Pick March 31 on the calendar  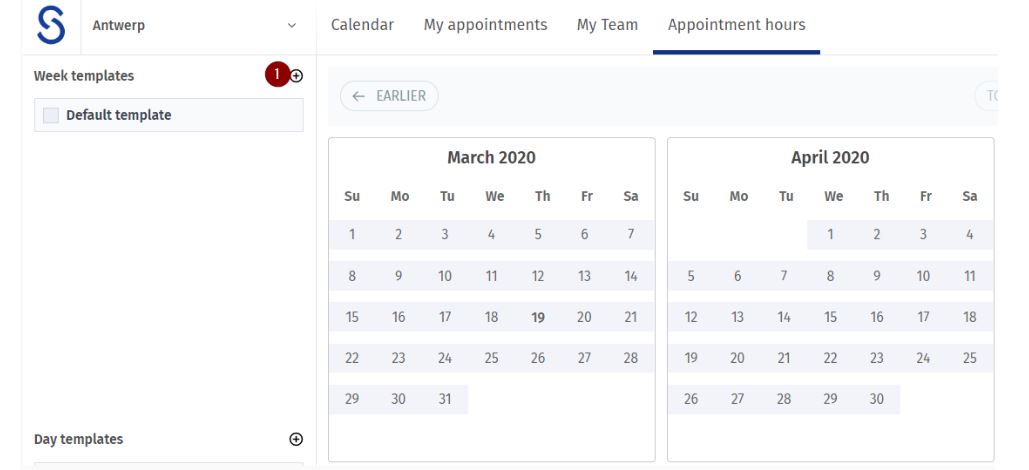pyautogui.click(x=445, y=399)
